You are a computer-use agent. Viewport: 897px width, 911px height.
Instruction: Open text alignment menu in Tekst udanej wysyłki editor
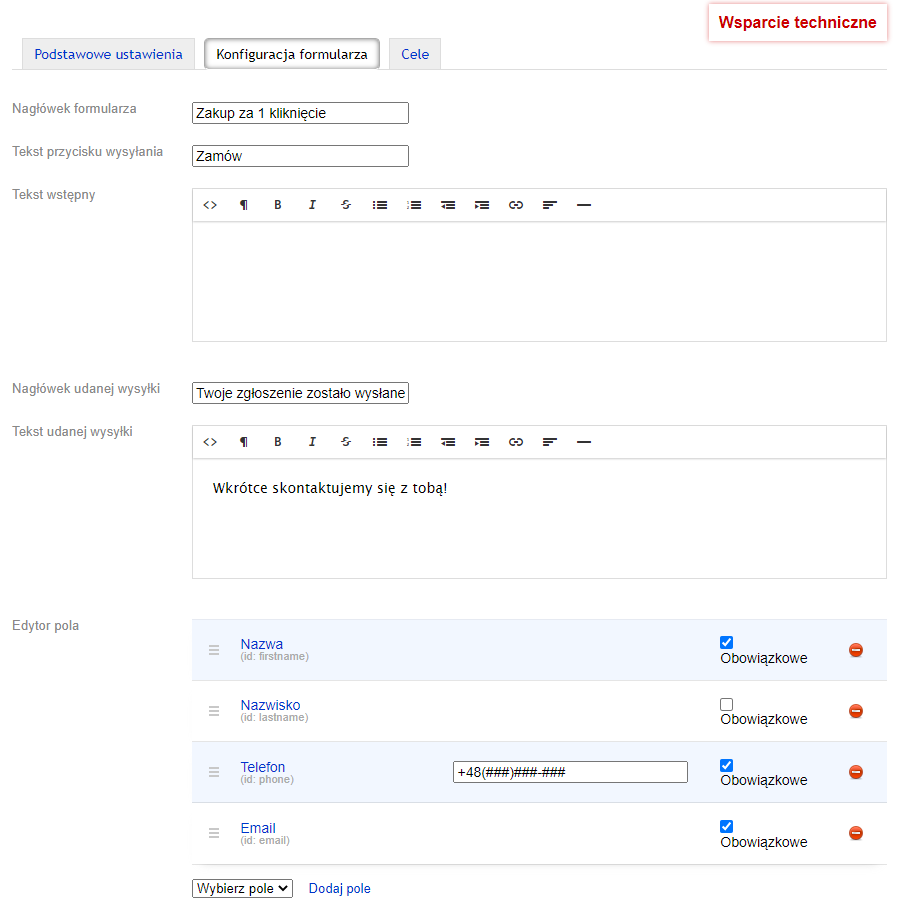click(550, 442)
